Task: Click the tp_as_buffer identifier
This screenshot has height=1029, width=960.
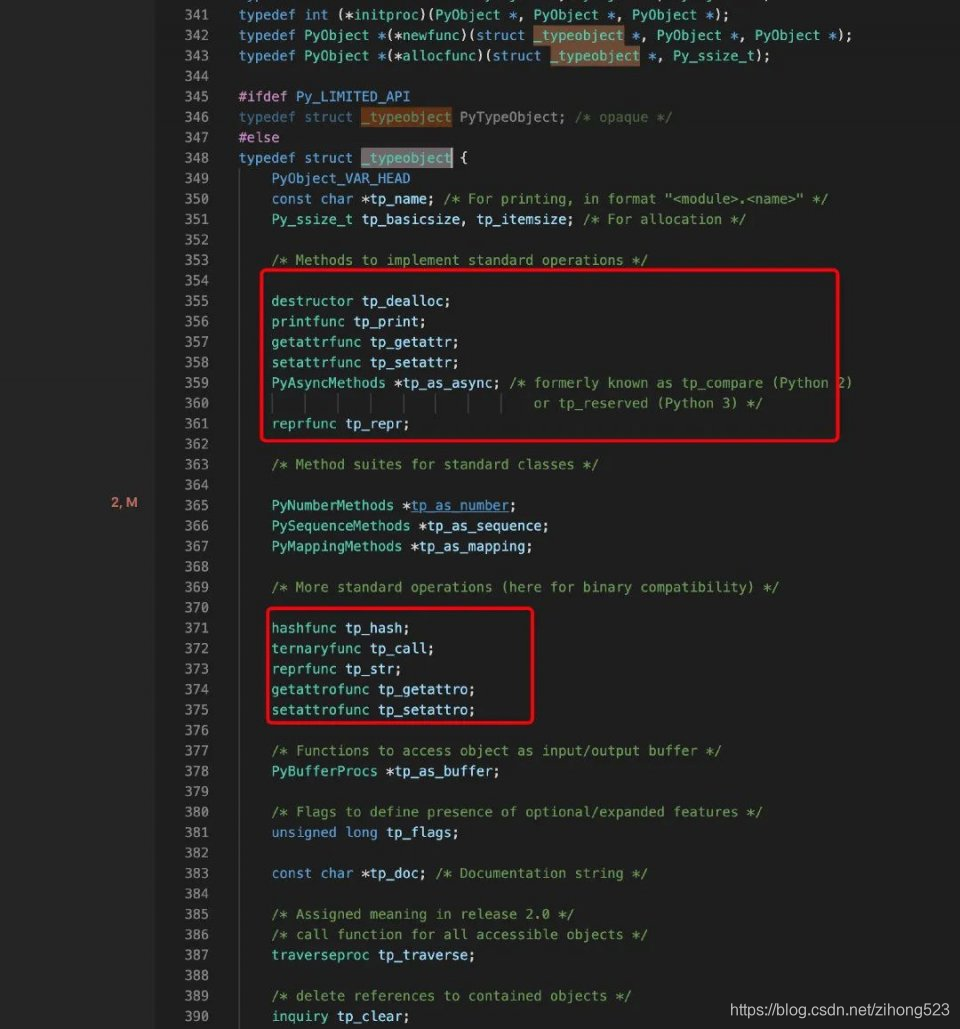Action: (444, 771)
